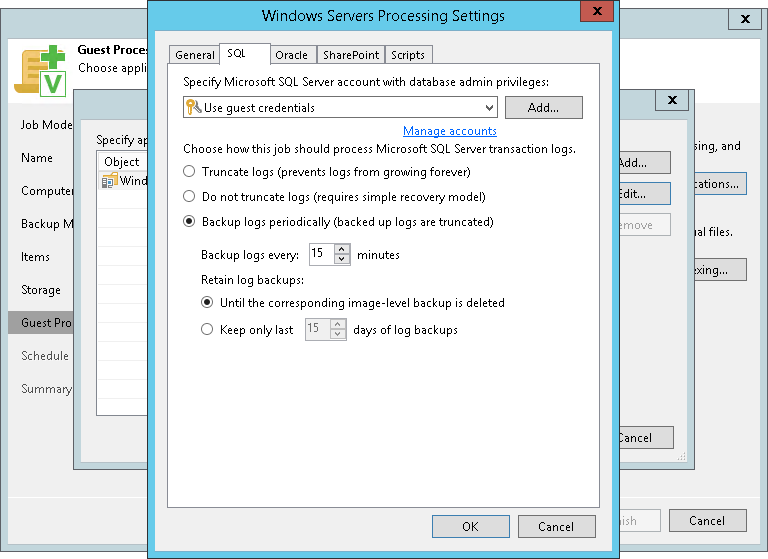Click the Object column header
Image resolution: width=768 pixels, height=559 pixels.
(x=122, y=162)
